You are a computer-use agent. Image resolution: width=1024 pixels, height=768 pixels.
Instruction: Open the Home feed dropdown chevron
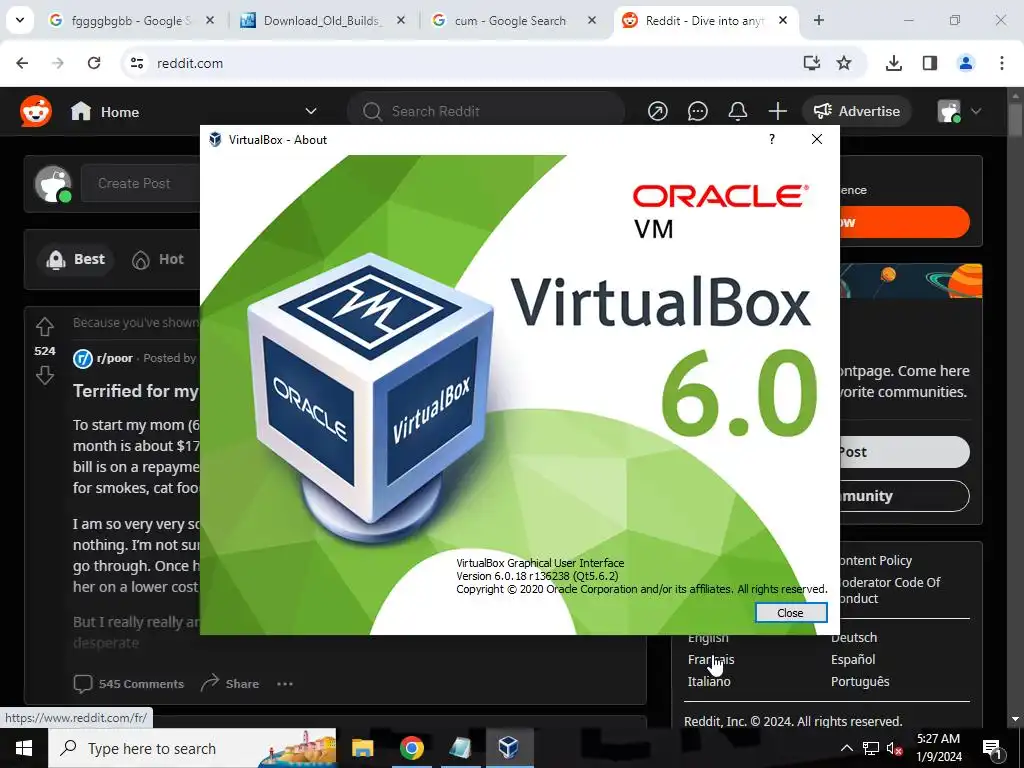coord(311,112)
